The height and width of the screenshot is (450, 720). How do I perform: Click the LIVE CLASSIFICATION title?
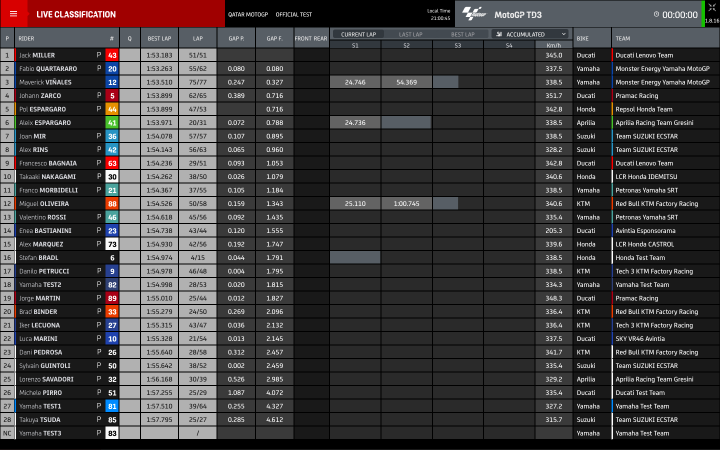click(x=76, y=14)
